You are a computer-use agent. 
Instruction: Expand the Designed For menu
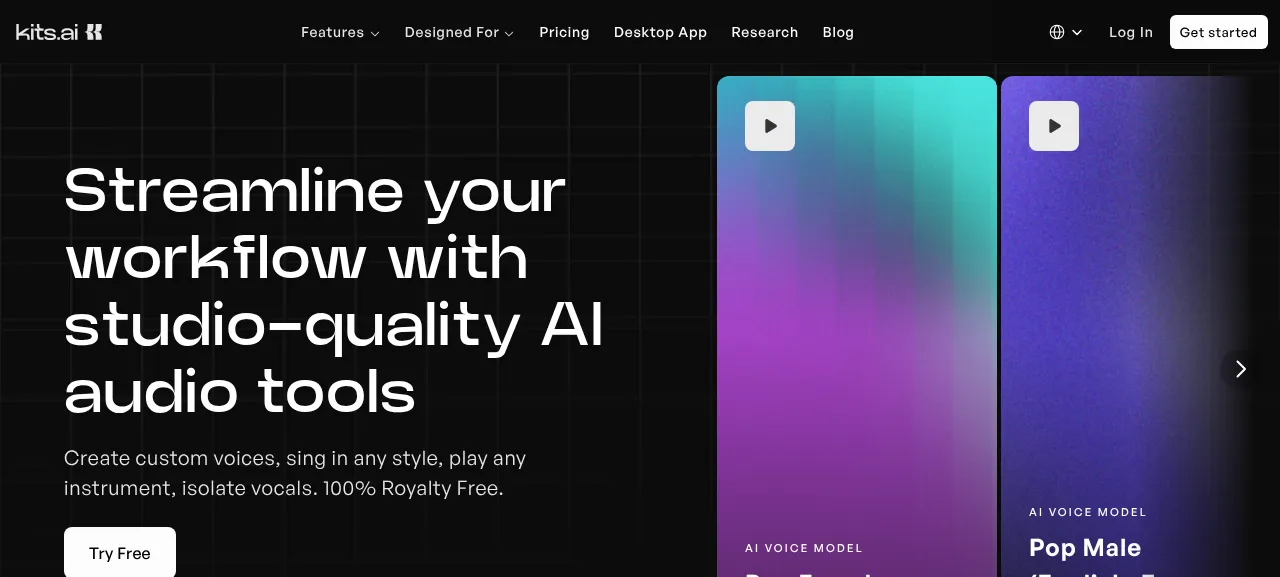(459, 32)
